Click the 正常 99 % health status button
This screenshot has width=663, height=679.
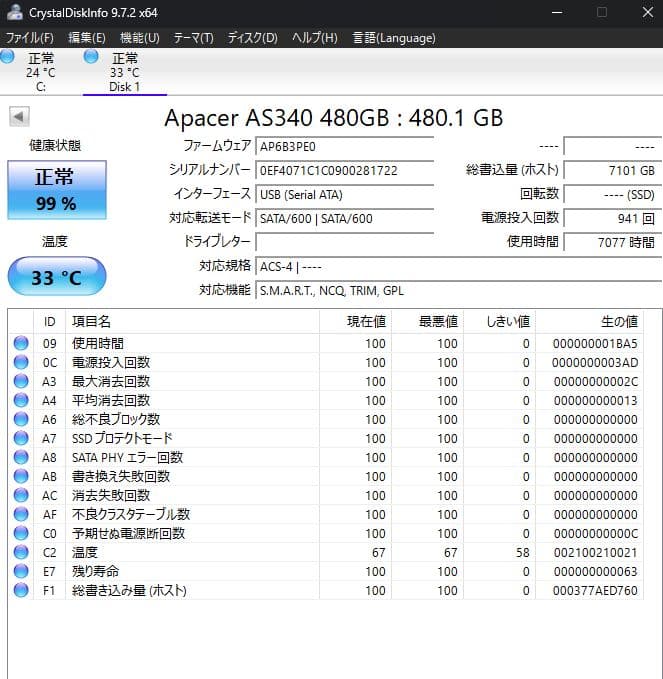tap(57, 190)
